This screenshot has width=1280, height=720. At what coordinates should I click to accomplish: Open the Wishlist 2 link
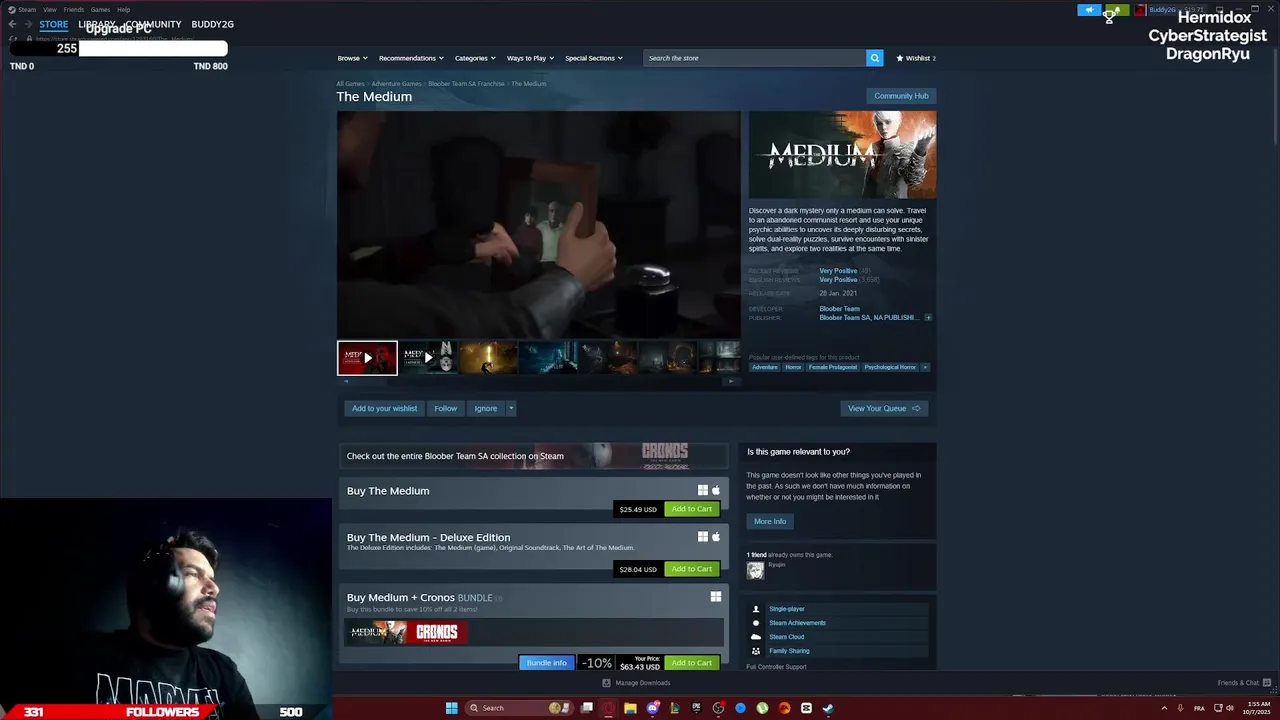[916, 58]
